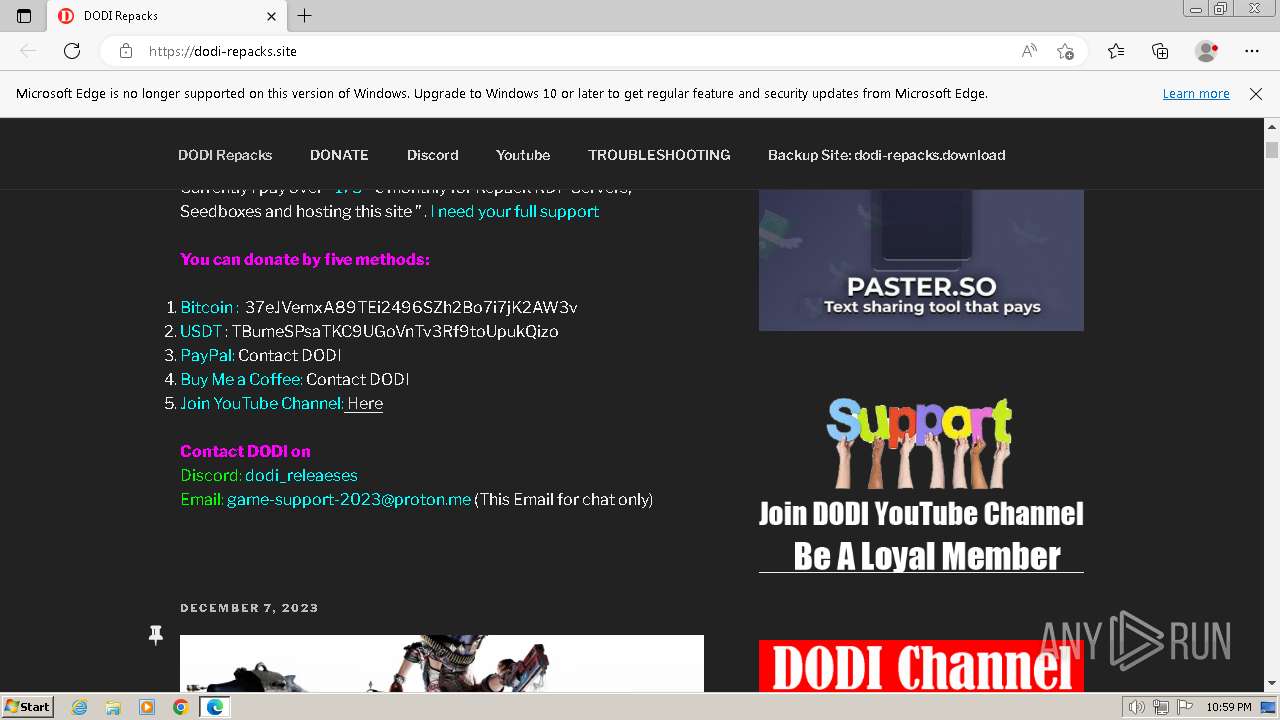Dismiss the Edge support notification bar
The width and height of the screenshot is (1280, 720).
[1256, 94]
